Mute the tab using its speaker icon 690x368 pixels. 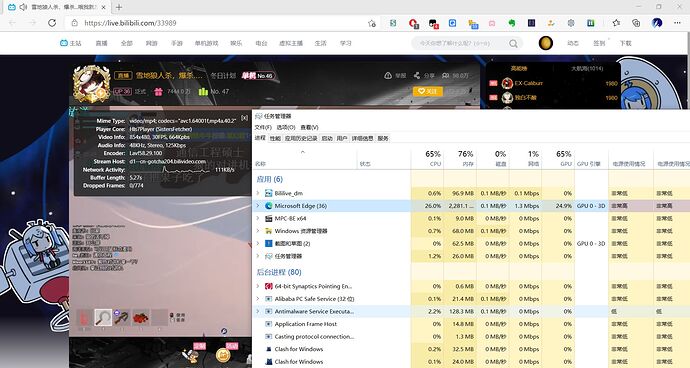pos(23,7)
